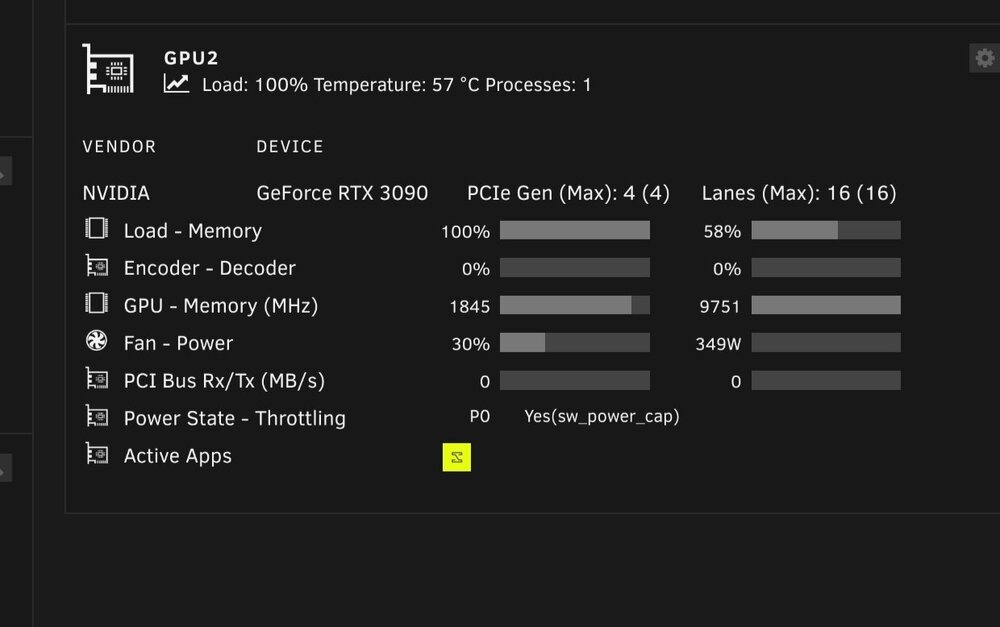The height and width of the screenshot is (627, 1000).
Task: Click the Encoder - Decoder card icon
Action: (x=96, y=266)
